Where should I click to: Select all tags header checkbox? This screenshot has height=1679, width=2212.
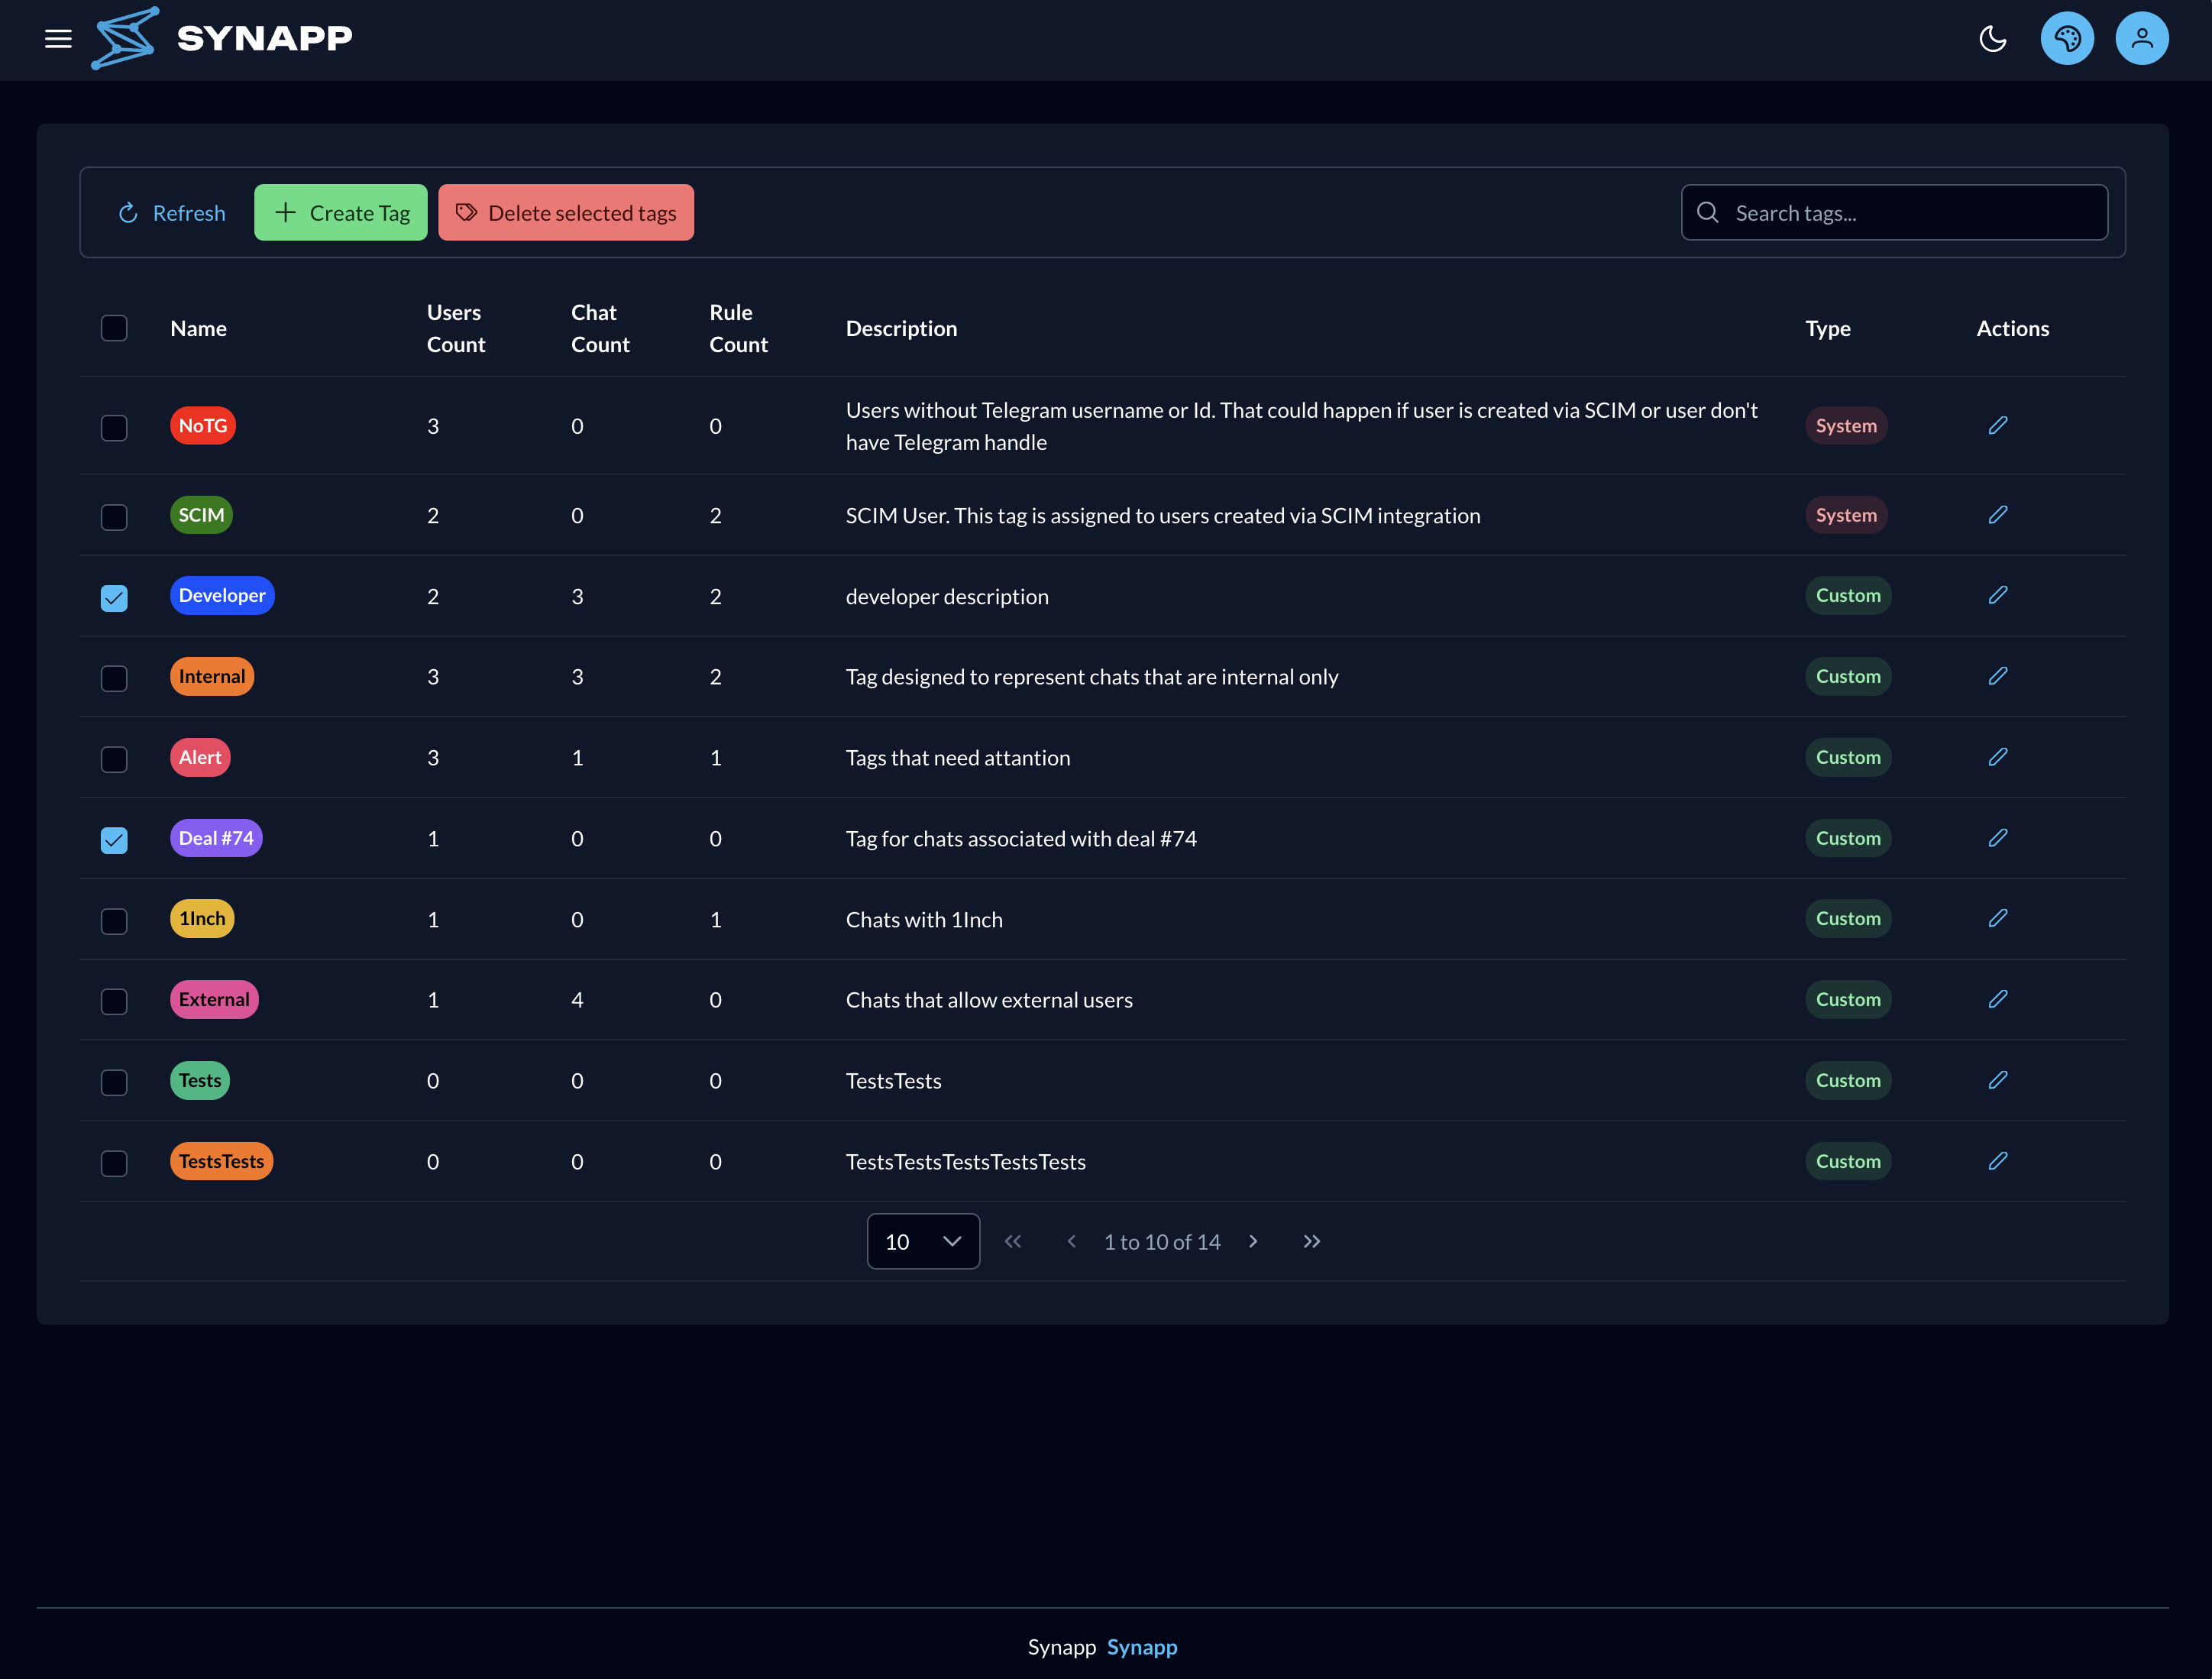point(114,328)
